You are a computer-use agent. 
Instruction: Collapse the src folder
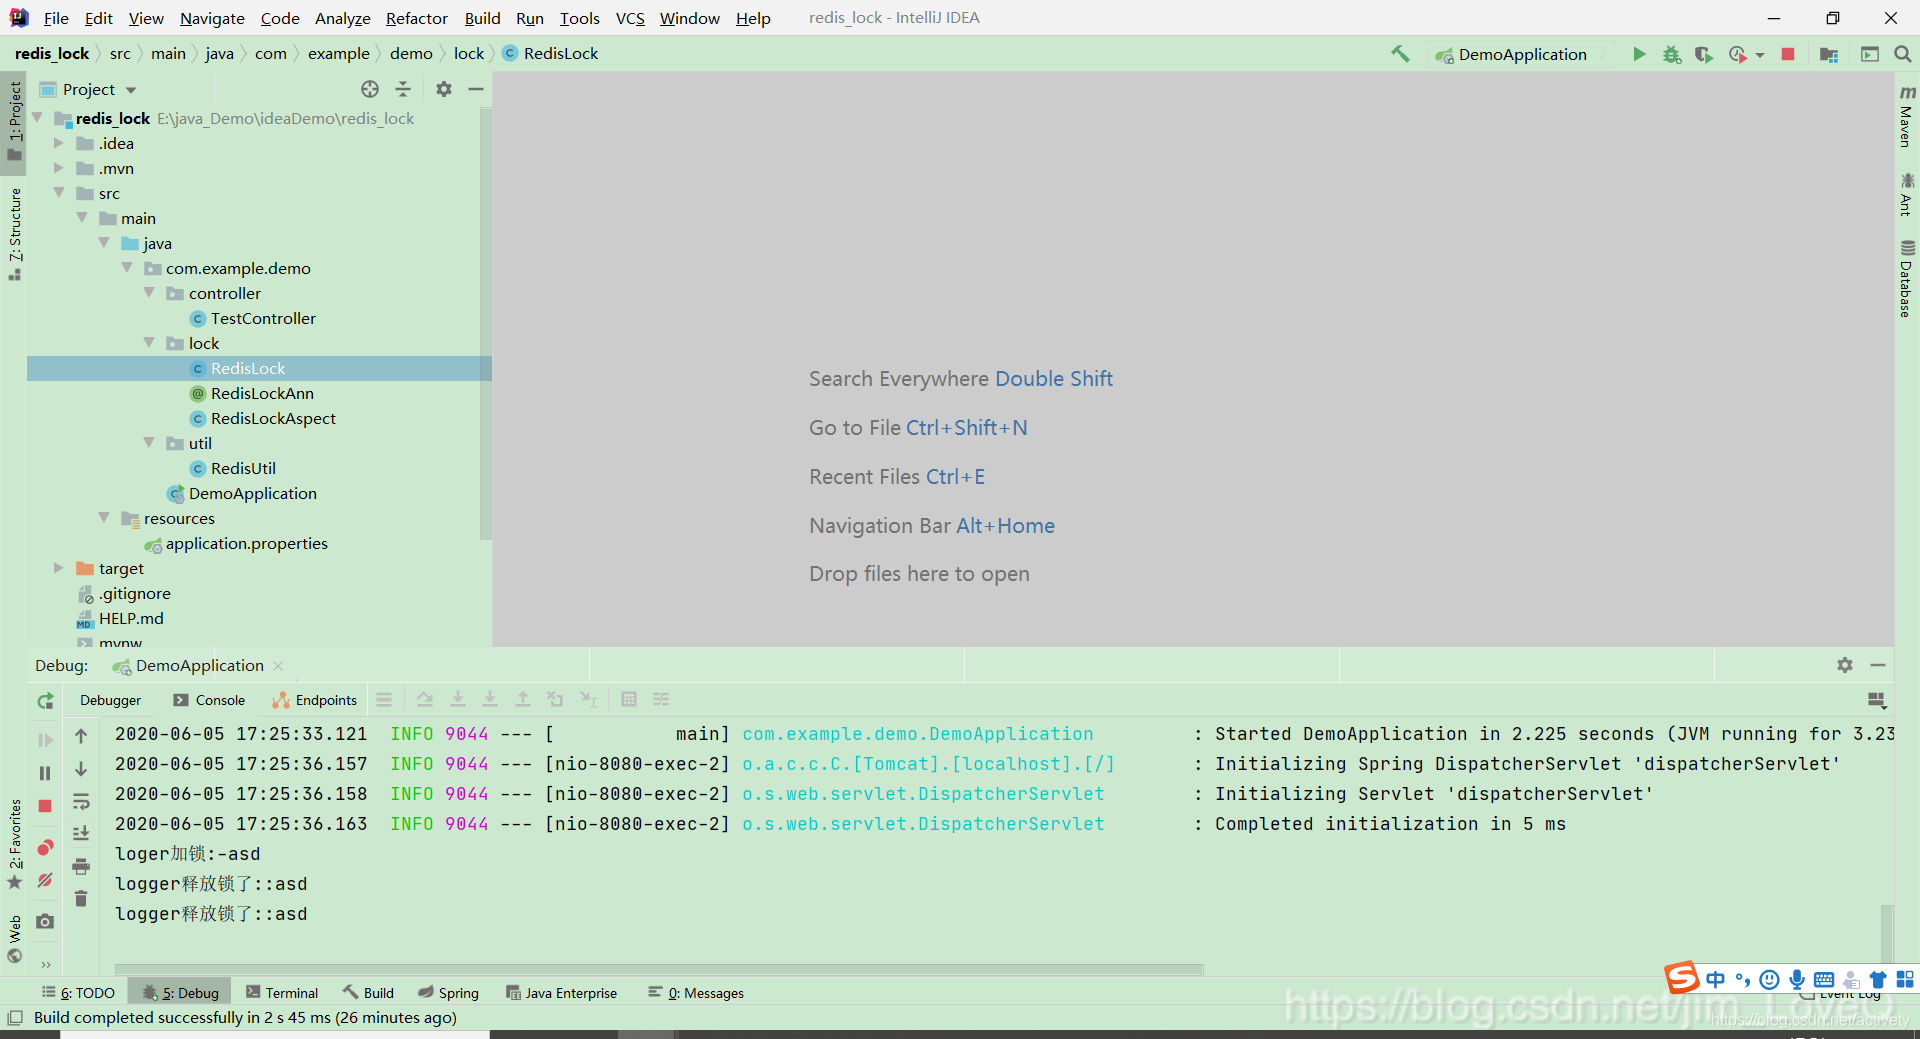(x=59, y=193)
